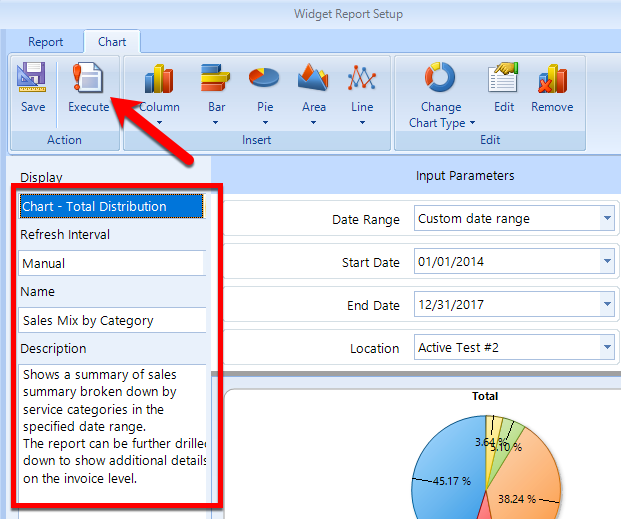Expand the Date Range dropdown
The height and width of the screenshot is (519, 621).
[x=607, y=219]
